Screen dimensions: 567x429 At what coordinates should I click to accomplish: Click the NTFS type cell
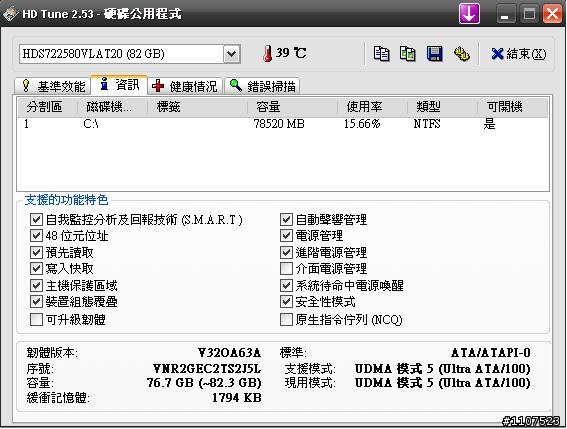427,124
